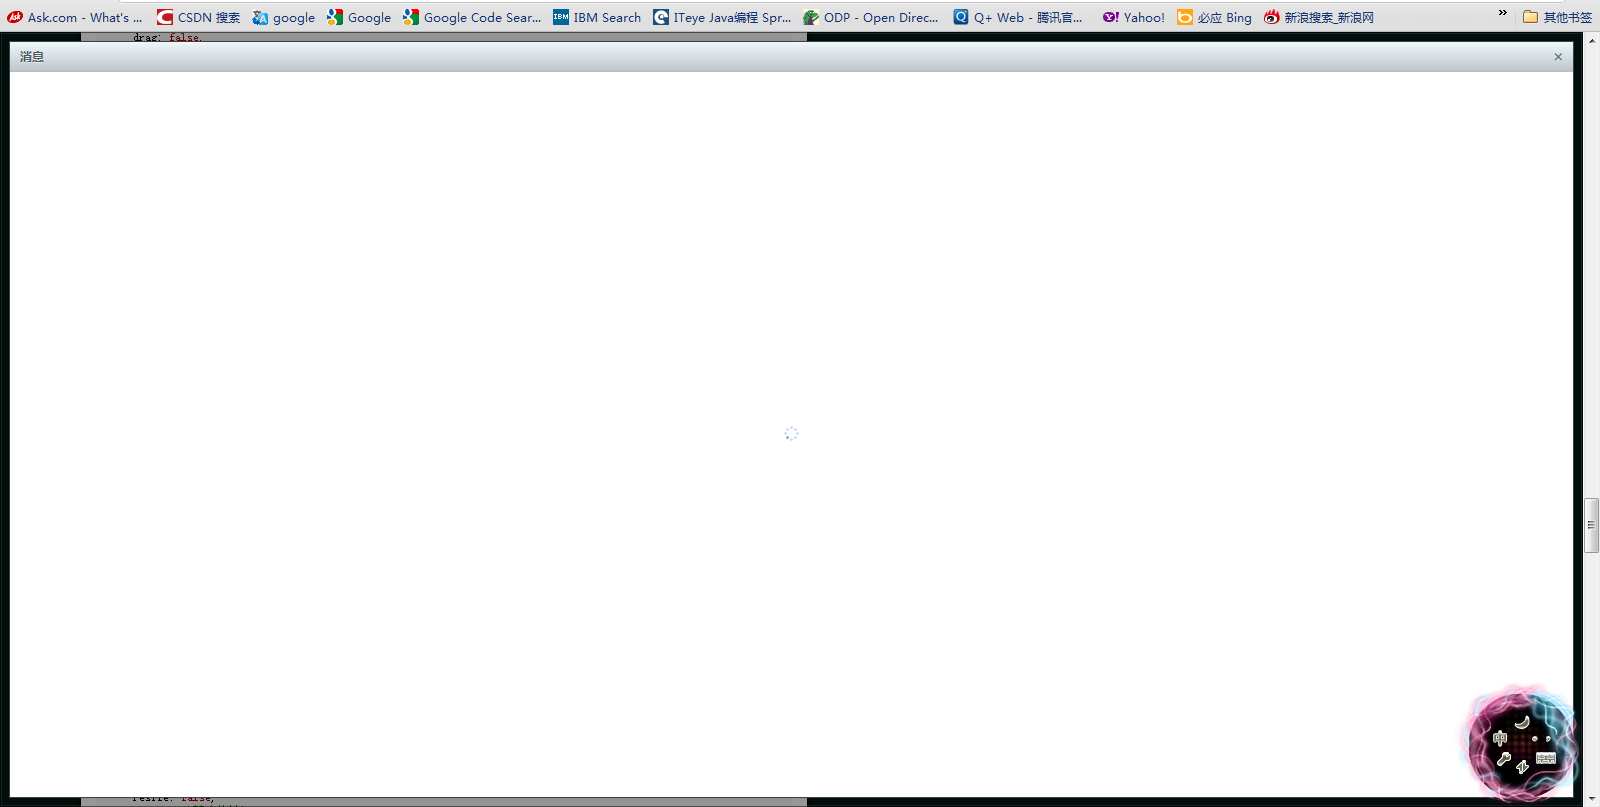Screen dimensions: 1600x807
Task: Open the Google Code Search bookmark
Action: click(472, 17)
